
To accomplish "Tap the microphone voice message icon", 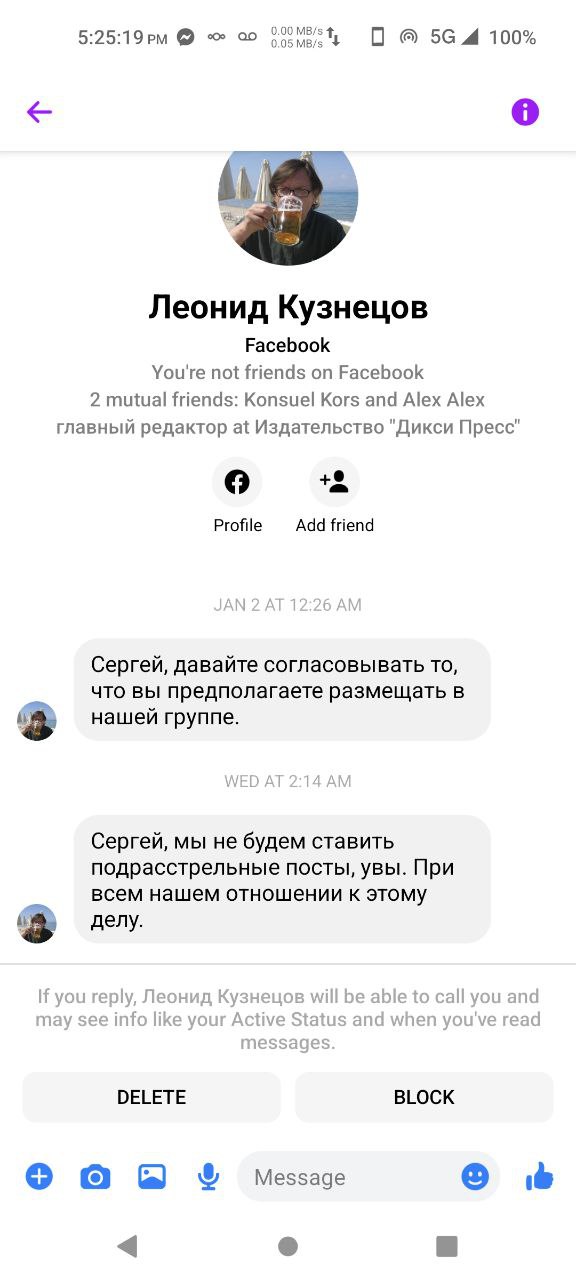I will pyautogui.click(x=208, y=1177).
